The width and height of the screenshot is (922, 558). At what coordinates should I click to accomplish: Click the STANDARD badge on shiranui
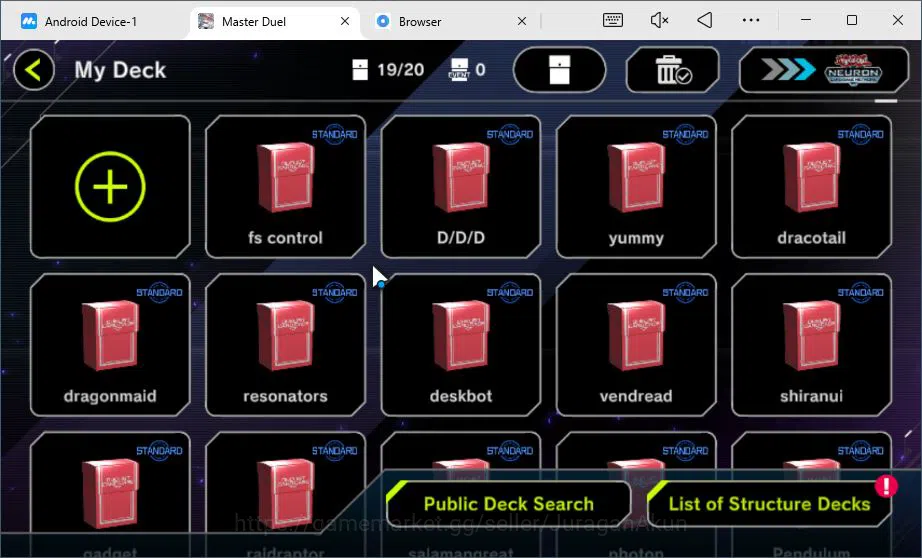coord(861,293)
